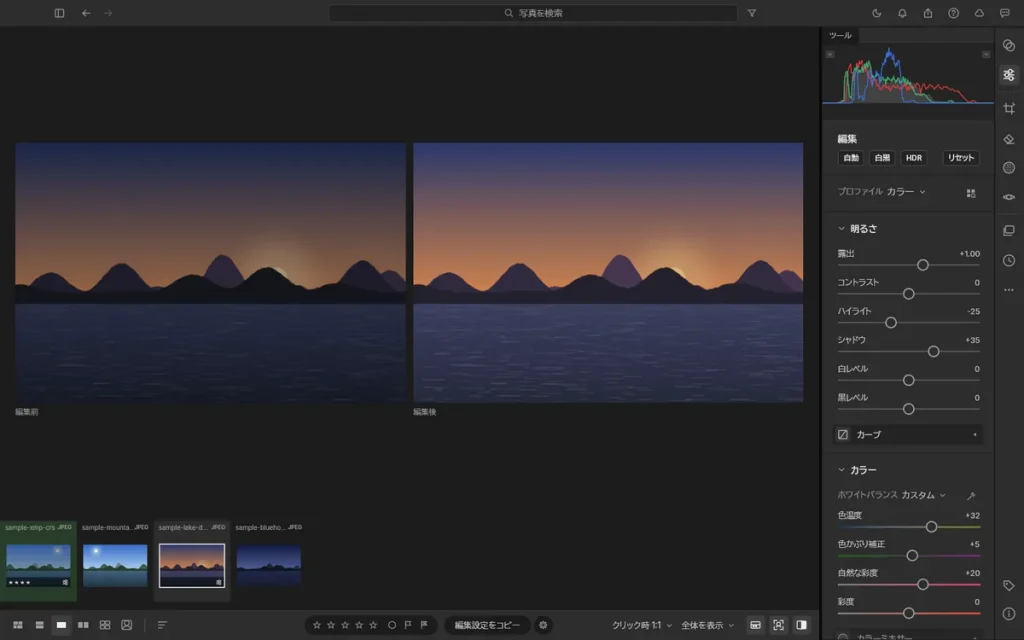Open the three-dots more options
Screen dimensions: 1024x640
(1008, 290)
